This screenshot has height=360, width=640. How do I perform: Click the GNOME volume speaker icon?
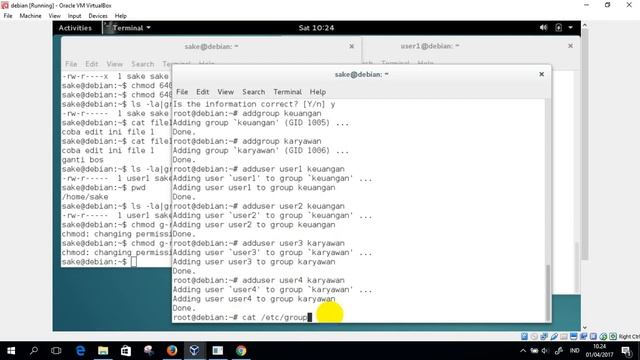(543, 28)
